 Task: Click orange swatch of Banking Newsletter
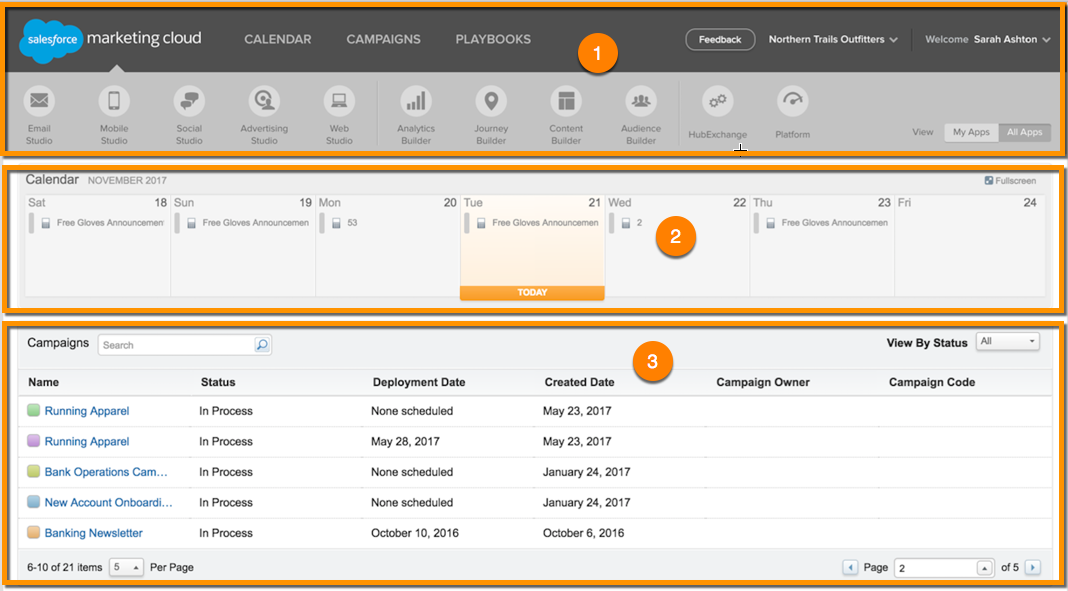tap(33, 532)
